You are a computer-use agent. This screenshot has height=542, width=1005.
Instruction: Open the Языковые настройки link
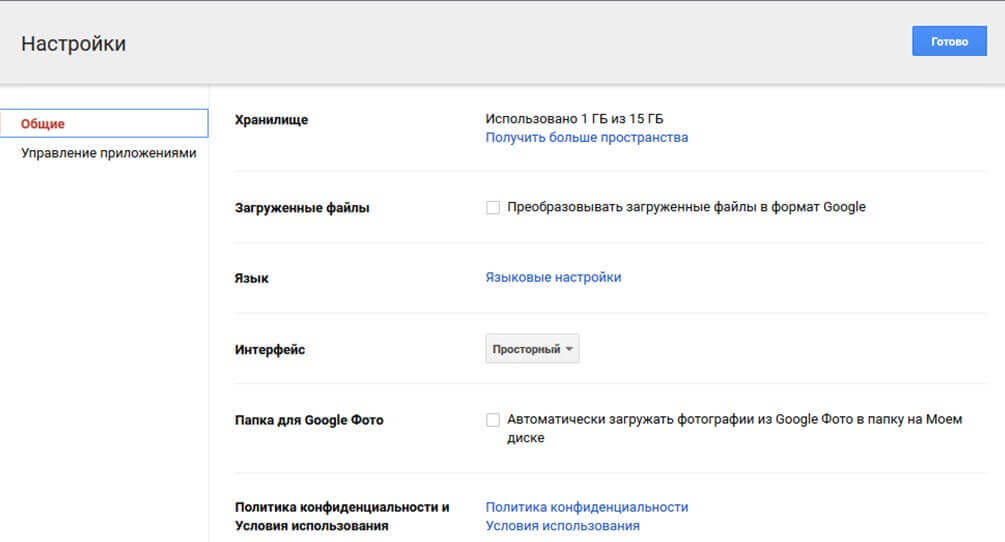[x=553, y=278]
